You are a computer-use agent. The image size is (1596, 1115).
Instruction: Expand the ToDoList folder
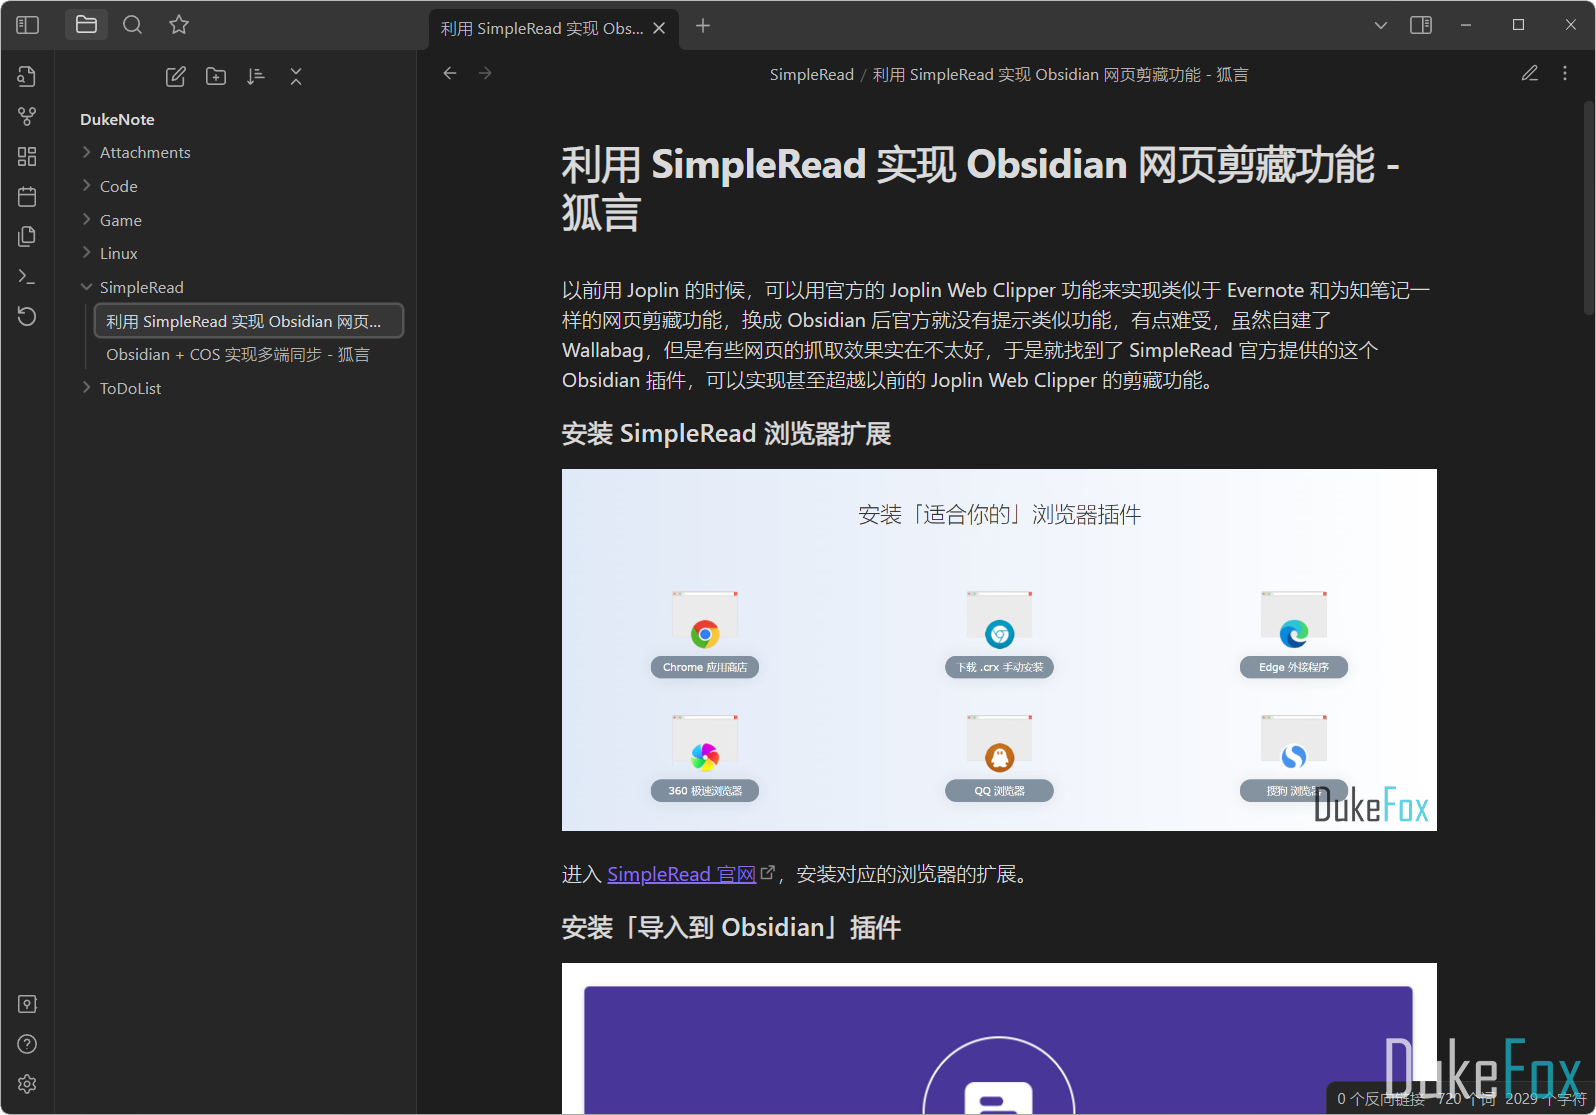(130, 388)
